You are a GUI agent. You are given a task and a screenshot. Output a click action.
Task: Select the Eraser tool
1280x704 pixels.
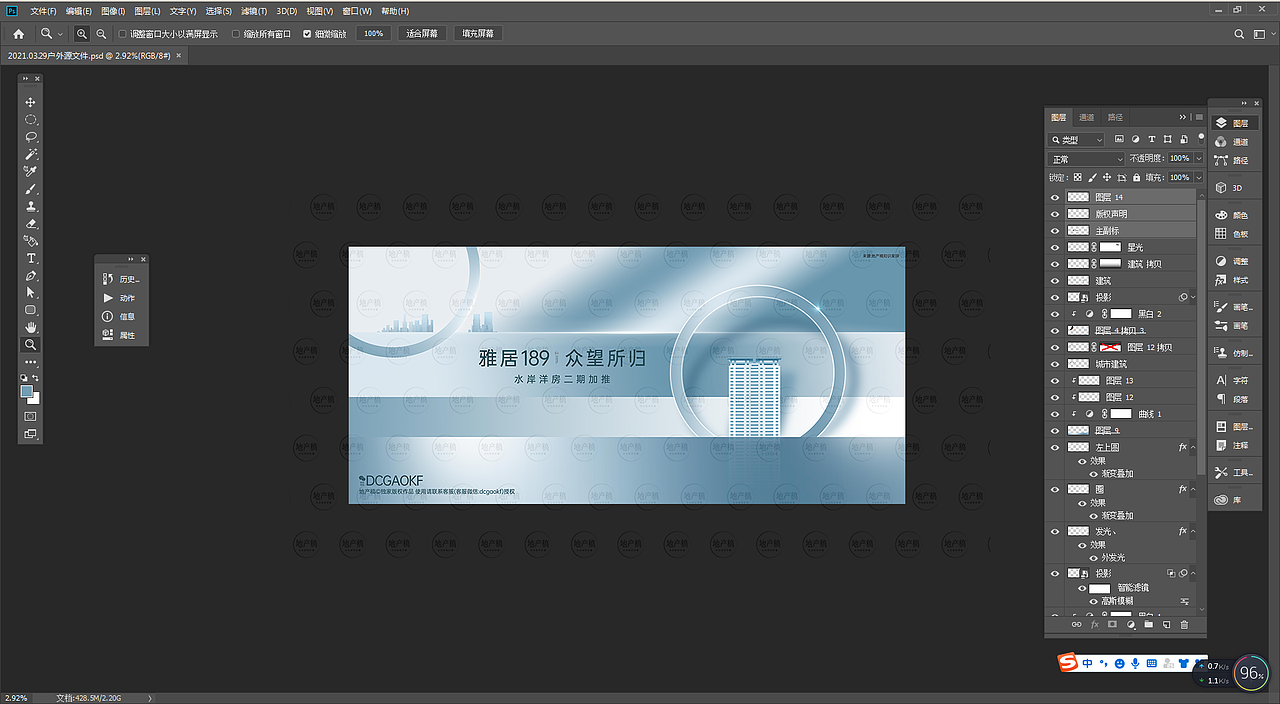(31, 224)
